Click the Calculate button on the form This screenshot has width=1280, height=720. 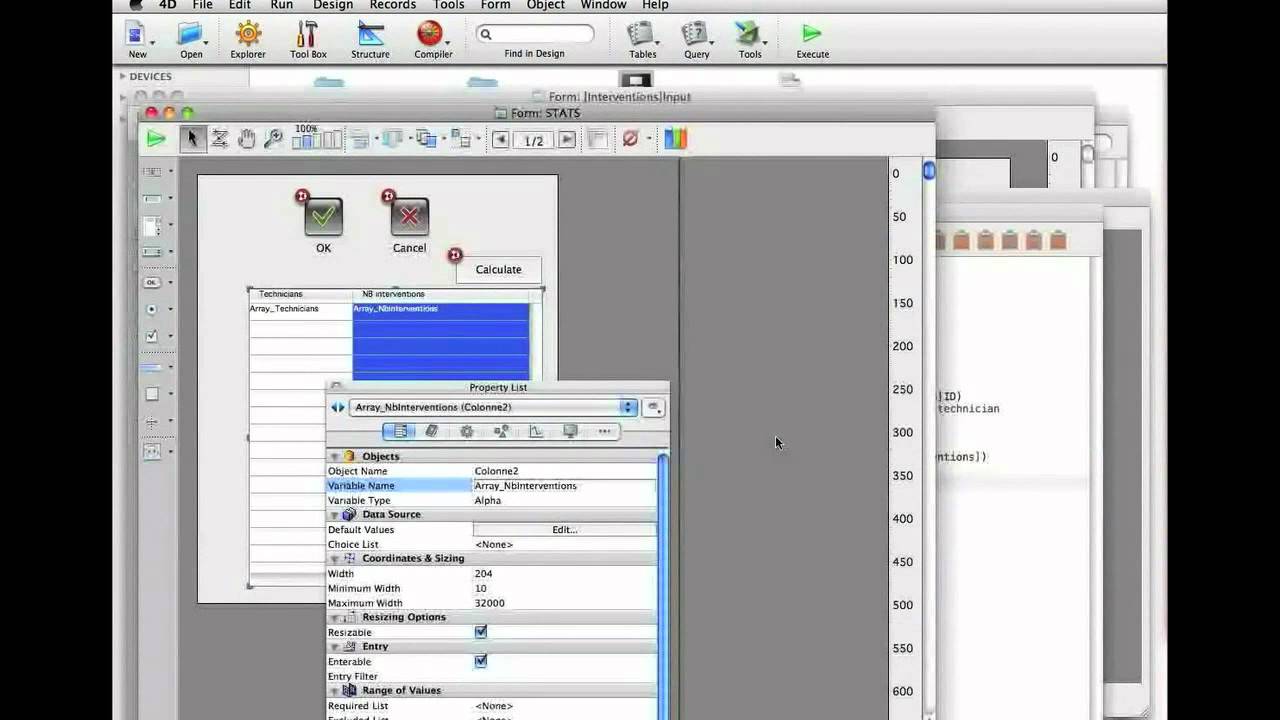tap(498, 269)
